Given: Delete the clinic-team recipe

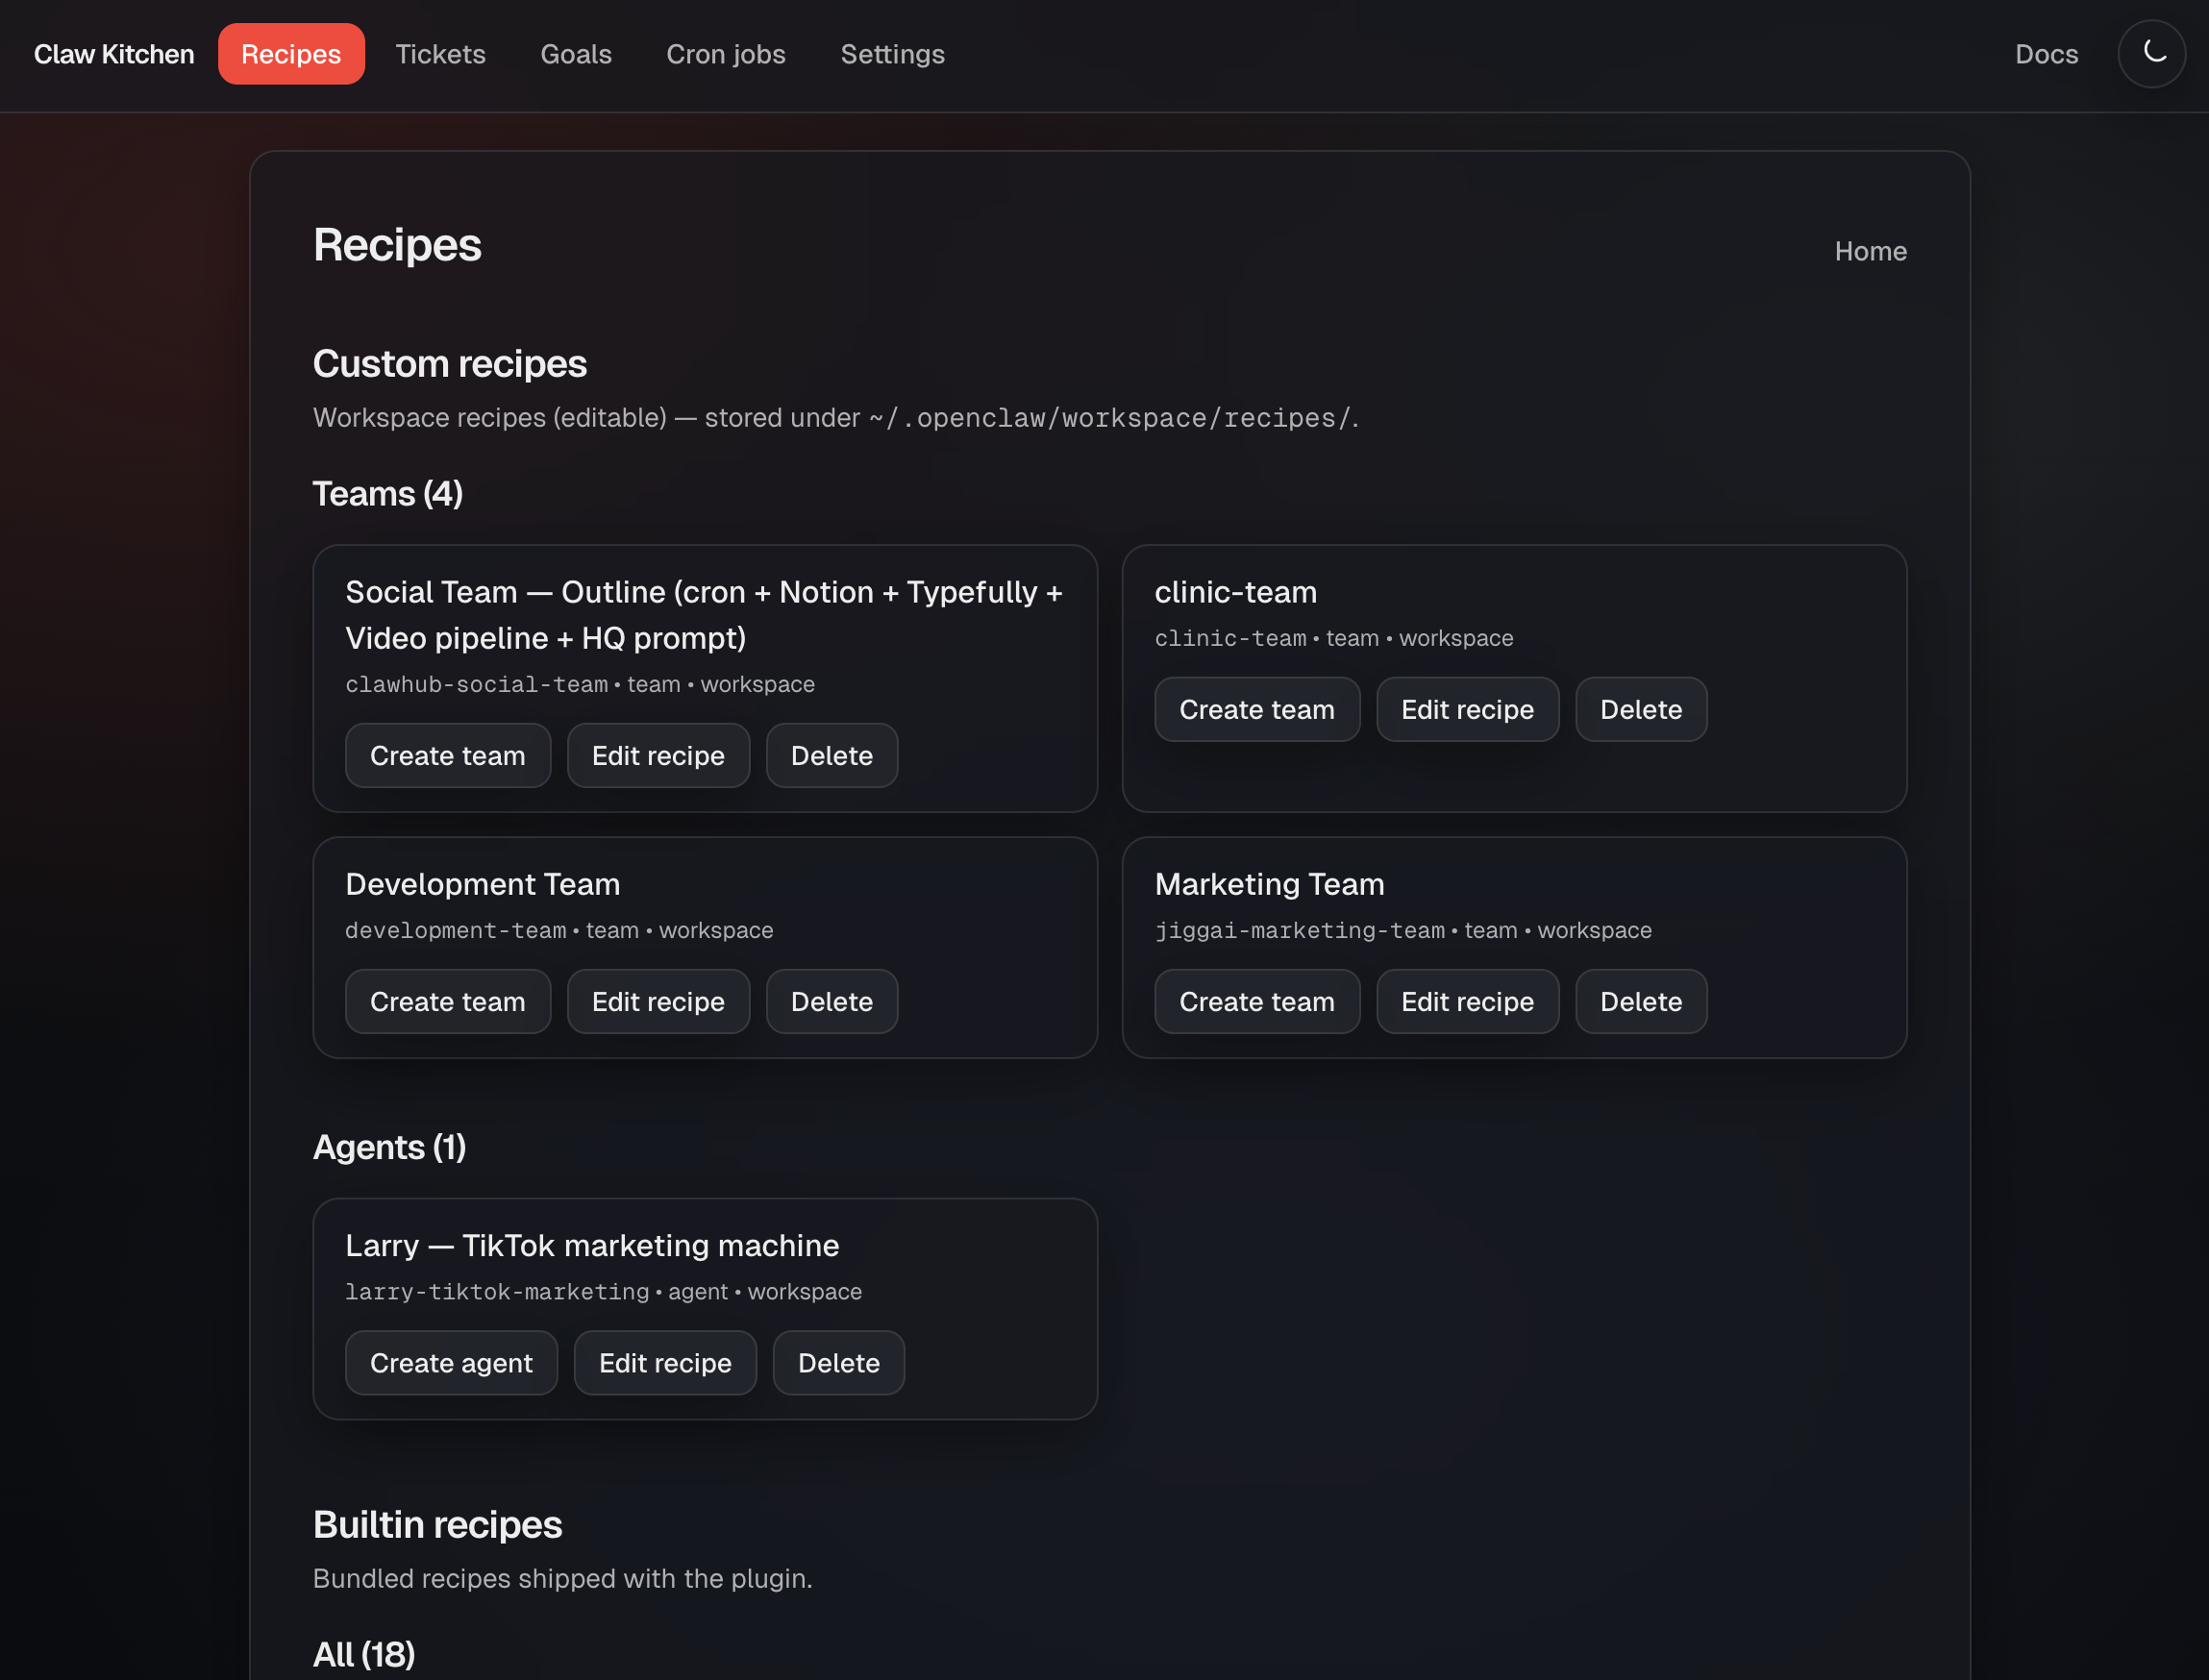Looking at the screenshot, I should tap(1640, 710).
